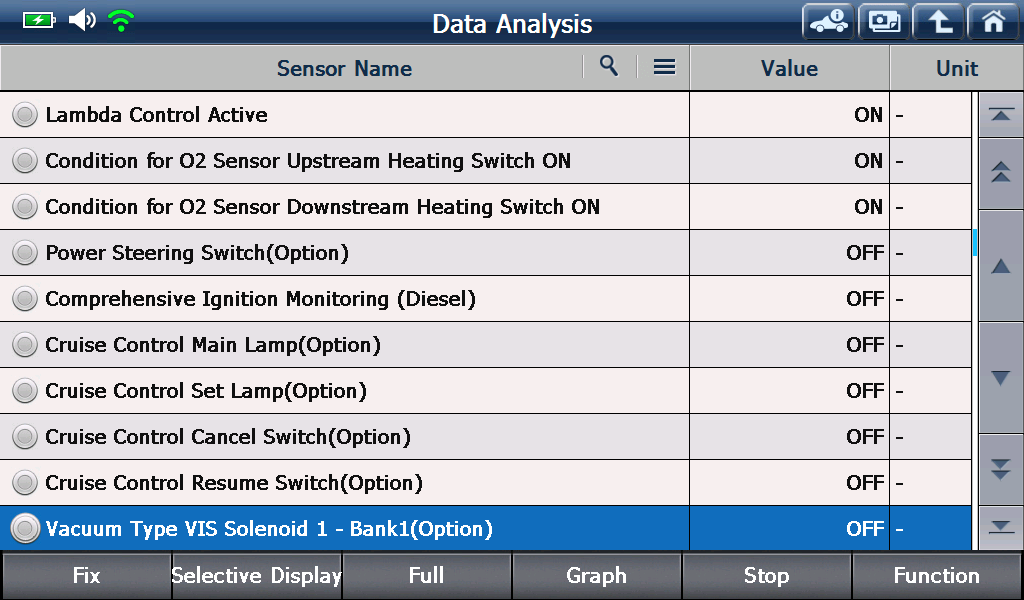The image size is (1024, 600).
Task: Select Lambda Control Active radio button
Action: (x=25, y=115)
